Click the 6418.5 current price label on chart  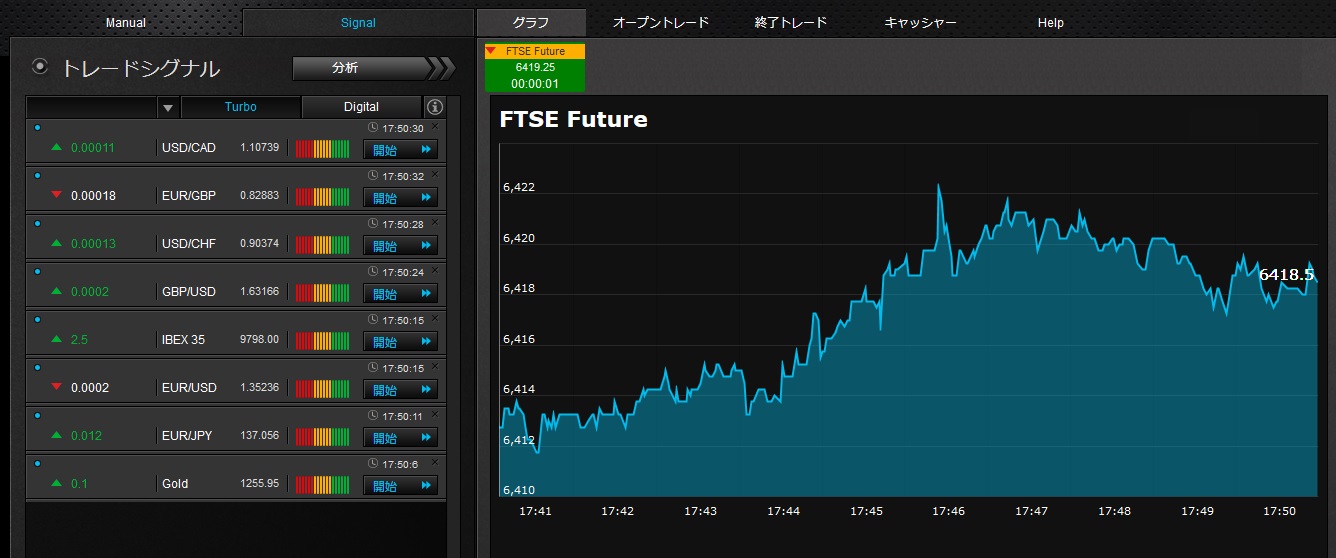pyautogui.click(x=1286, y=274)
